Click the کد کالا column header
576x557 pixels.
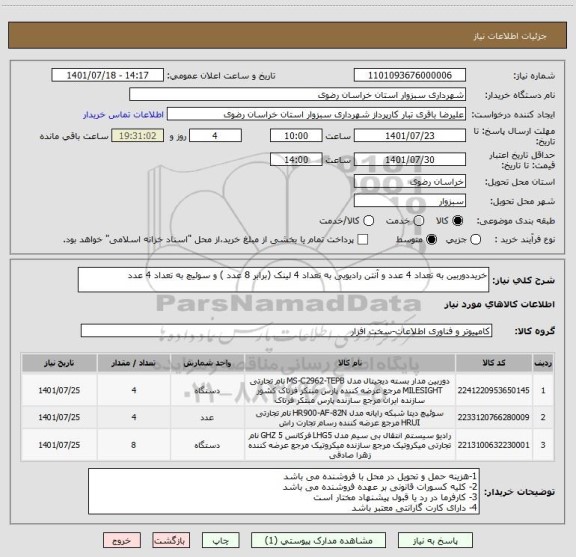click(x=494, y=363)
